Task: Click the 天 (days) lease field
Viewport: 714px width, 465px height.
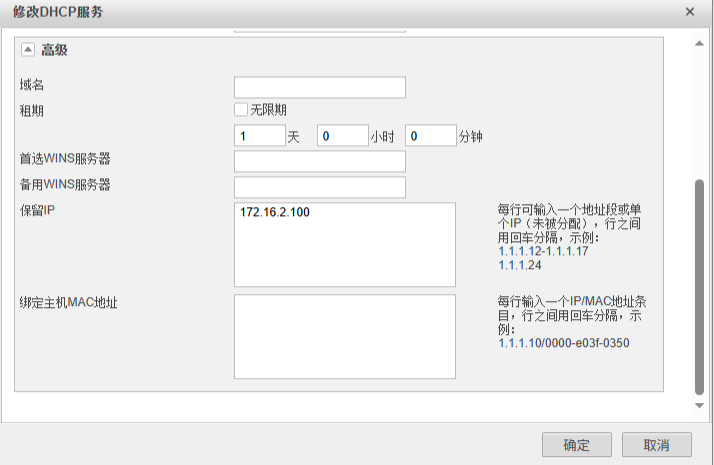Action: coord(260,136)
